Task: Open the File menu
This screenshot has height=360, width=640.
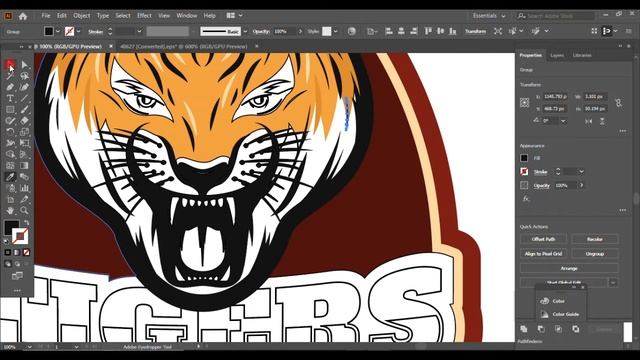Action: [46, 16]
